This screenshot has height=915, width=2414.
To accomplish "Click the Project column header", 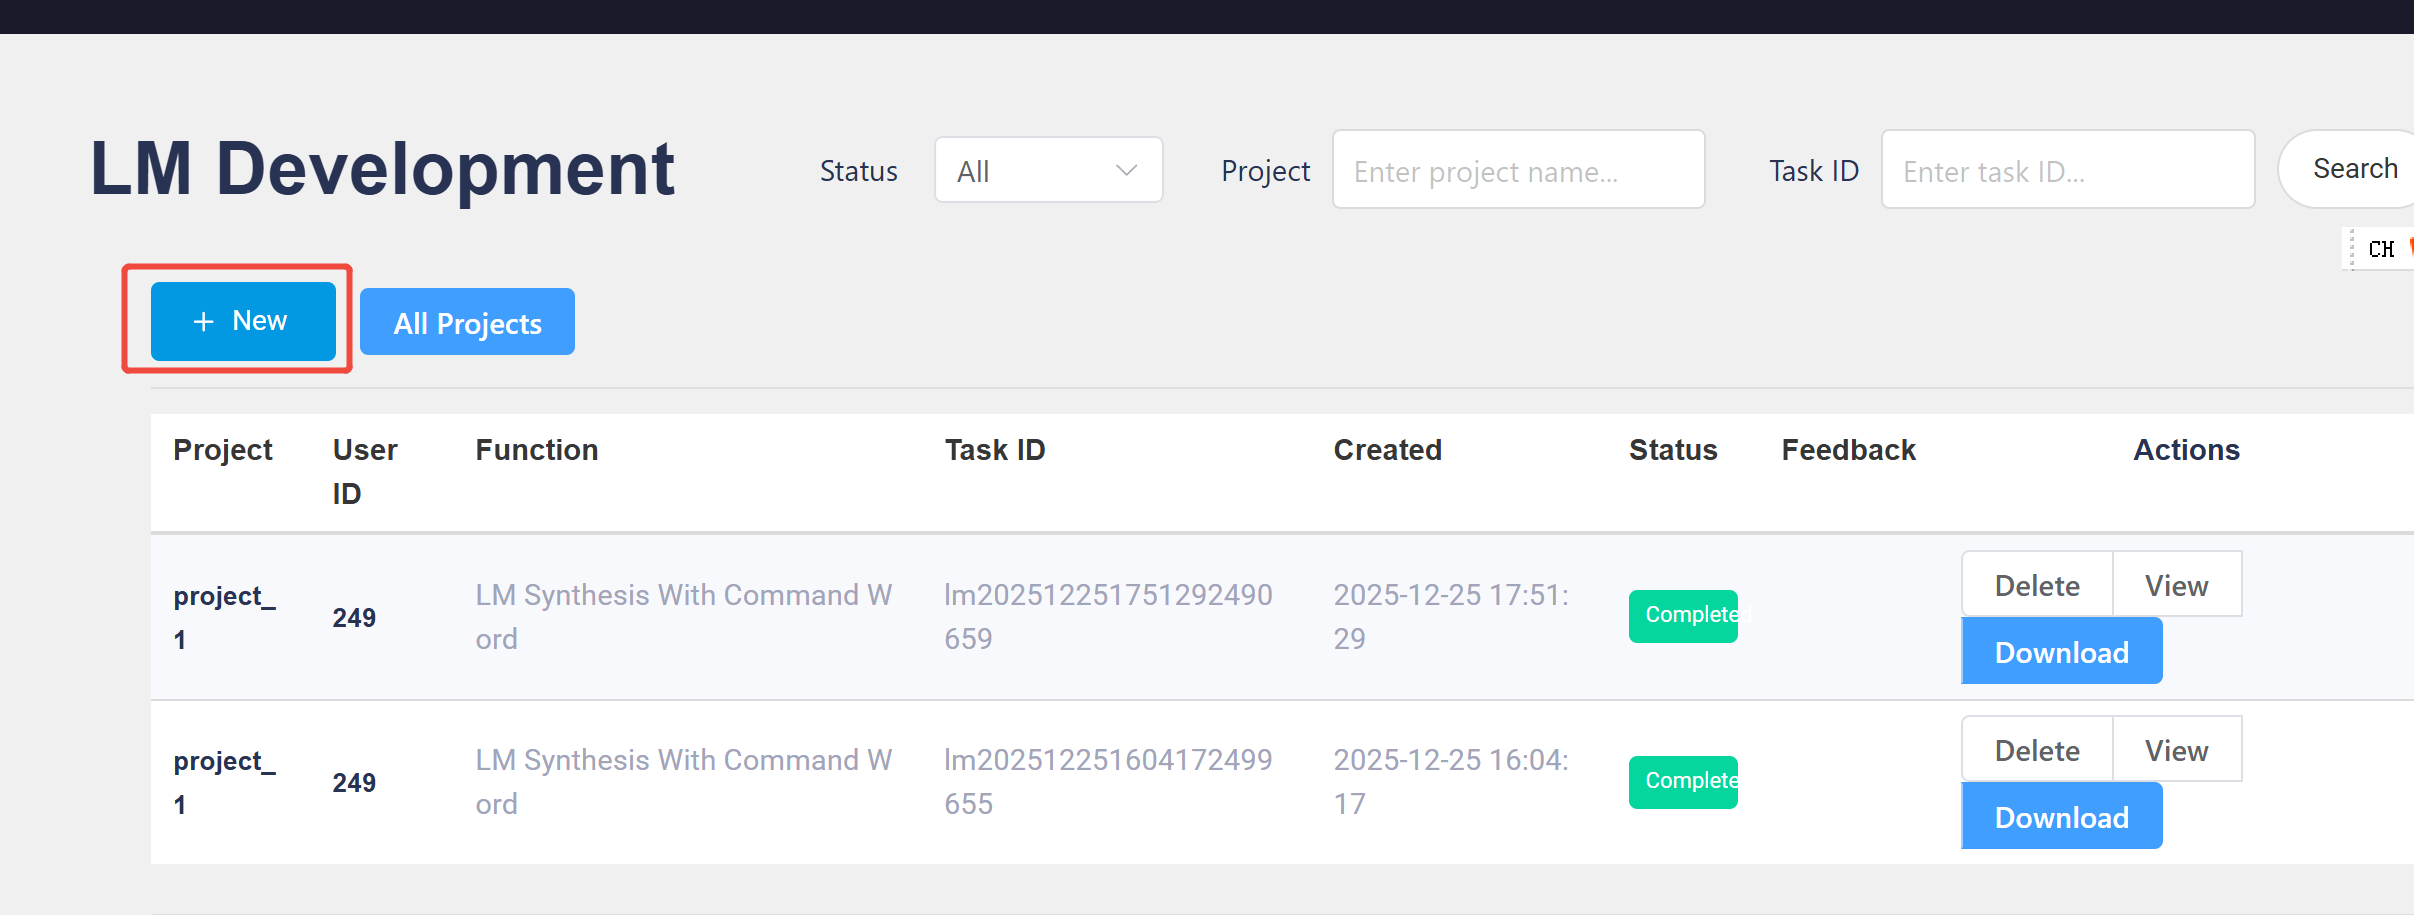I will 222,450.
